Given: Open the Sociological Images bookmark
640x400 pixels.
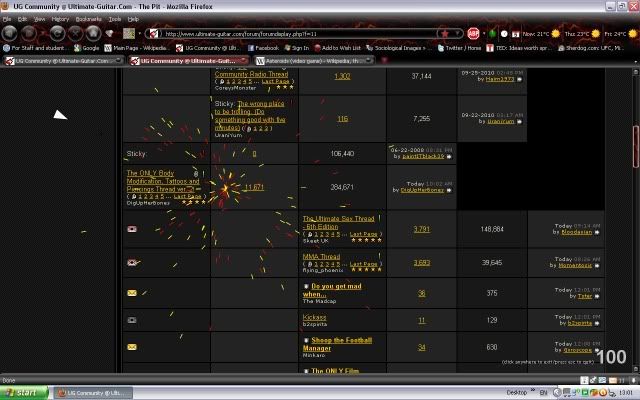Looking at the screenshot, I should pyautogui.click(x=399, y=48).
